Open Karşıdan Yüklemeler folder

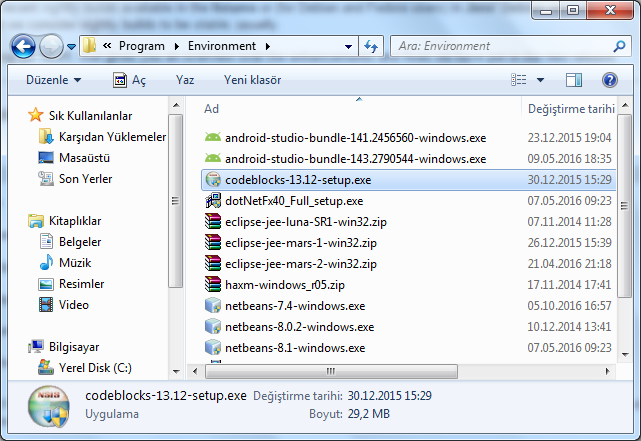pyautogui.click(x=112, y=137)
